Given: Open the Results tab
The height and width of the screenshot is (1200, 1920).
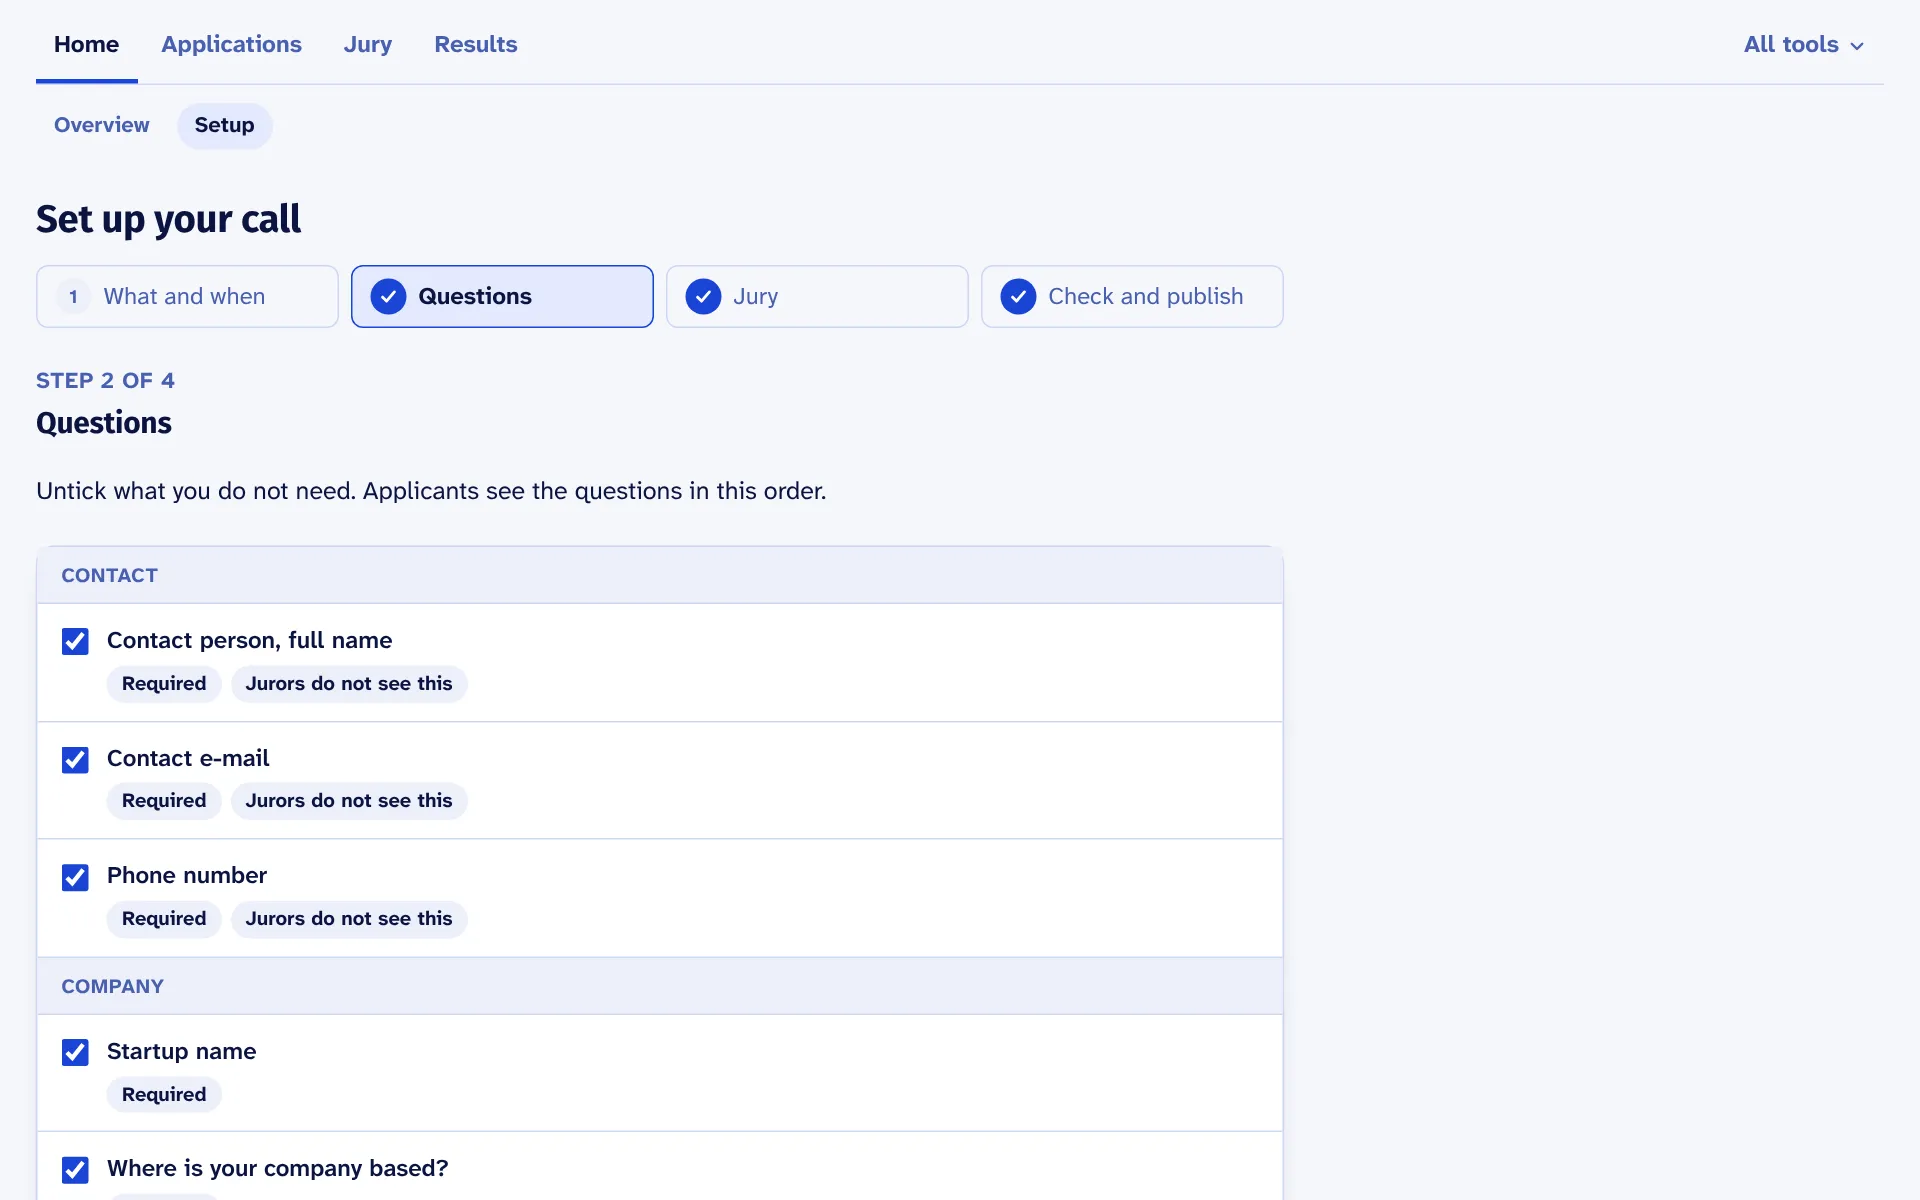Looking at the screenshot, I should pos(475,44).
